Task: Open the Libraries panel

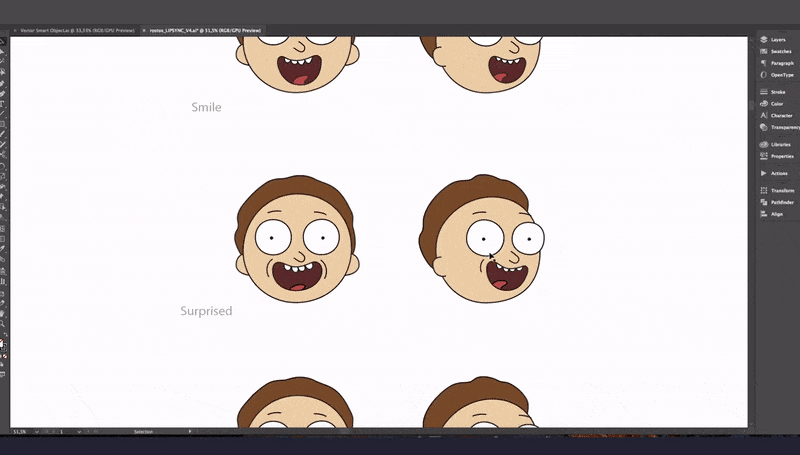Action: coord(776,144)
